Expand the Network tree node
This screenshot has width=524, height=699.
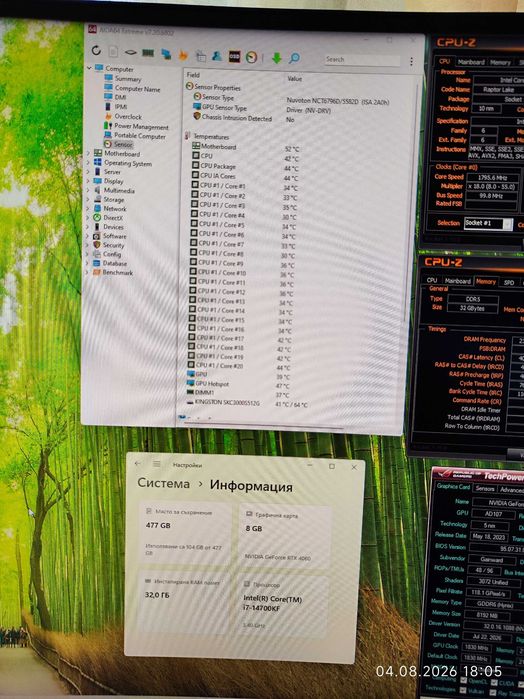[87, 208]
